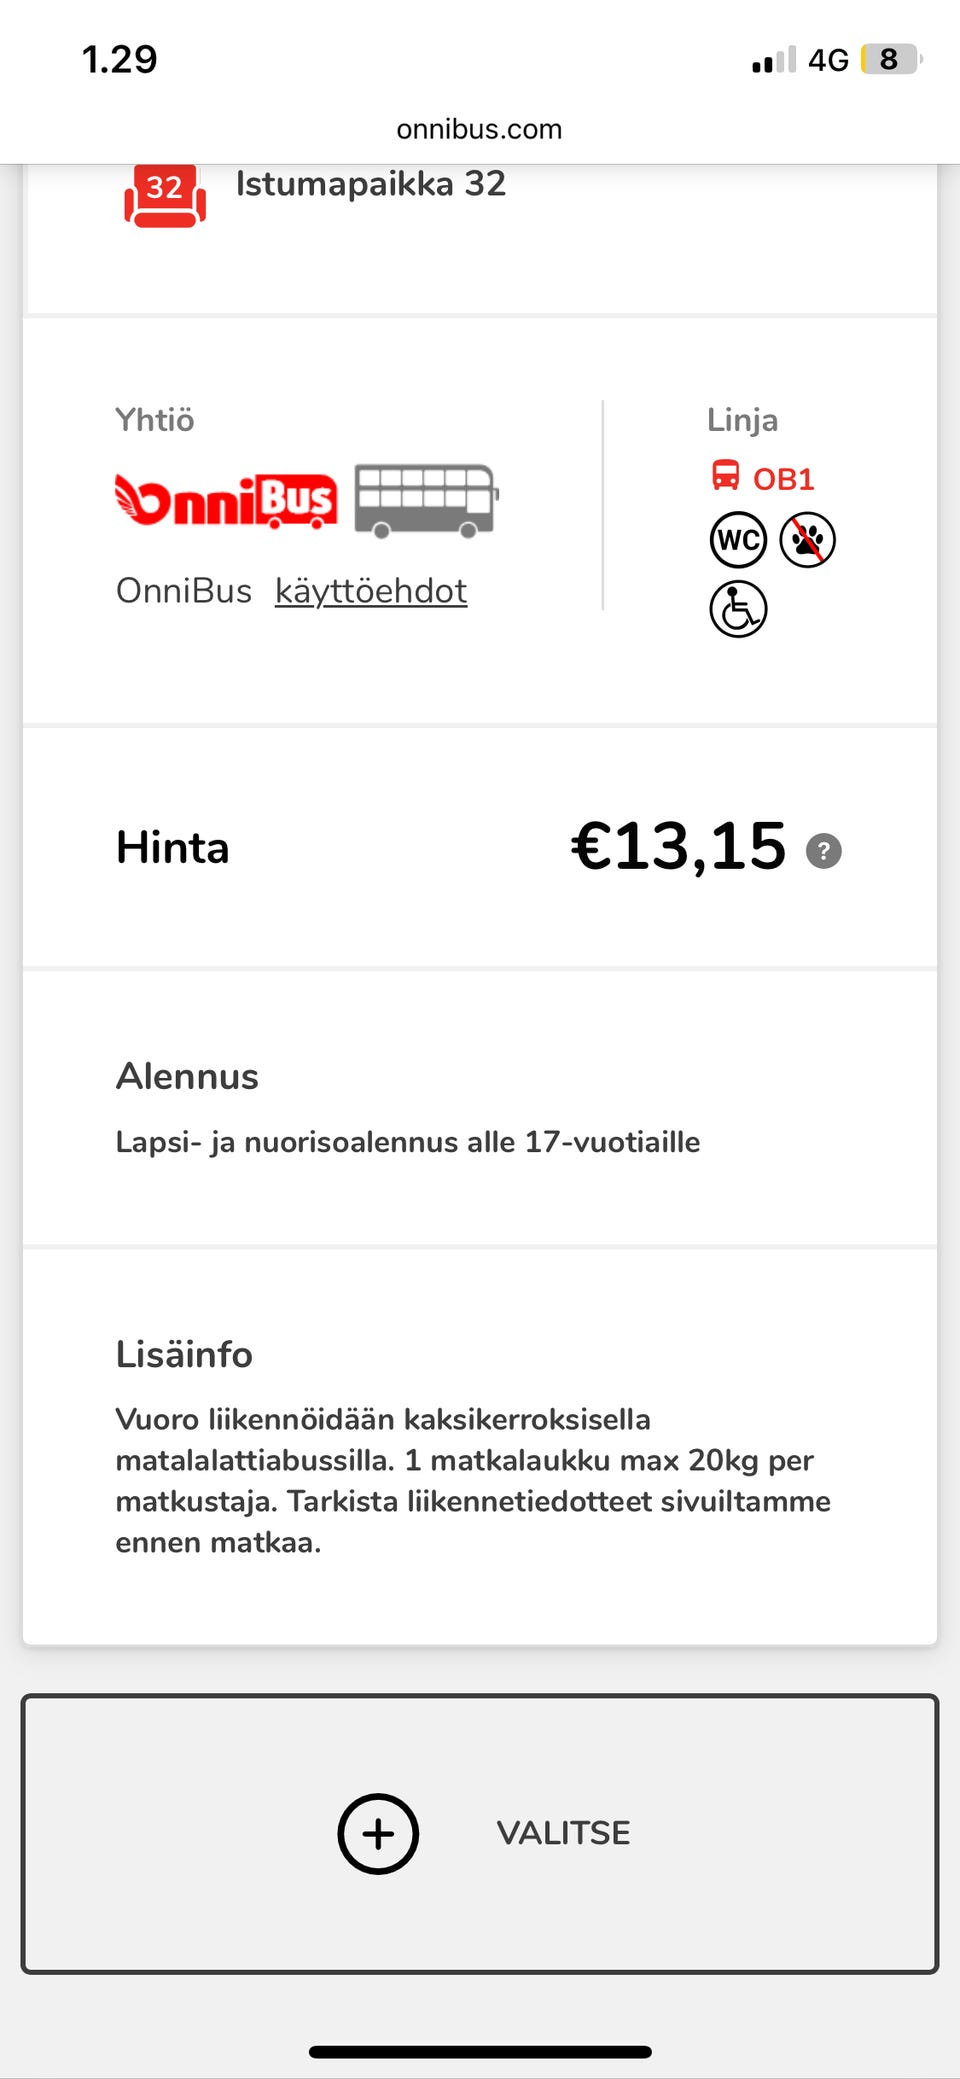The width and height of the screenshot is (960, 2079).
Task: Tap the onnibus.com address bar
Action: [479, 129]
